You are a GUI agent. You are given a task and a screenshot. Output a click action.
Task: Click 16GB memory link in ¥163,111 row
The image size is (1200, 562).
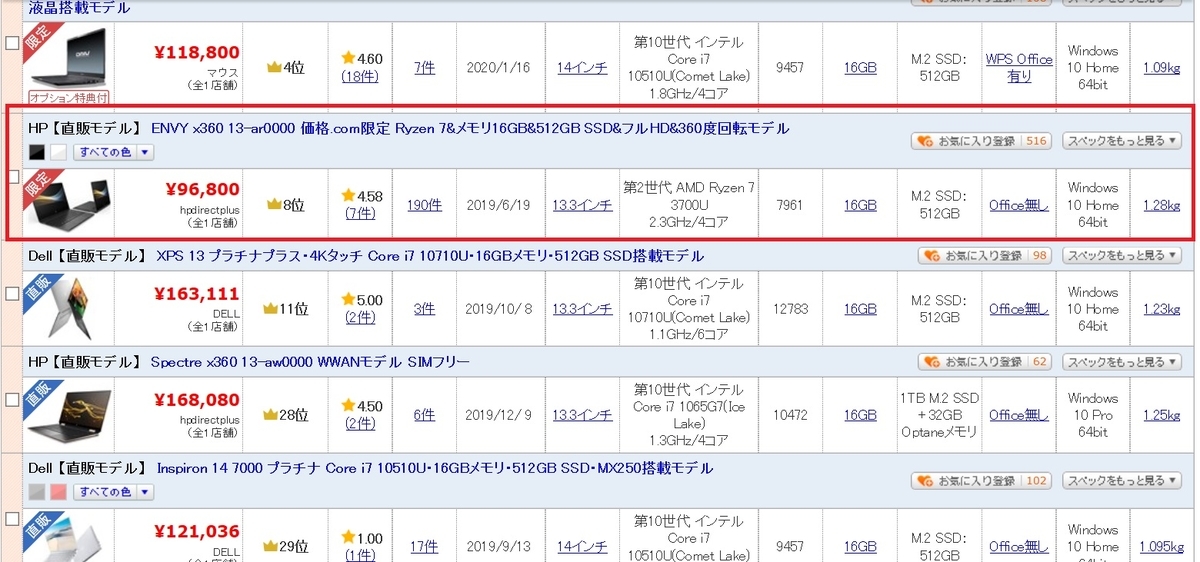[860, 309]
